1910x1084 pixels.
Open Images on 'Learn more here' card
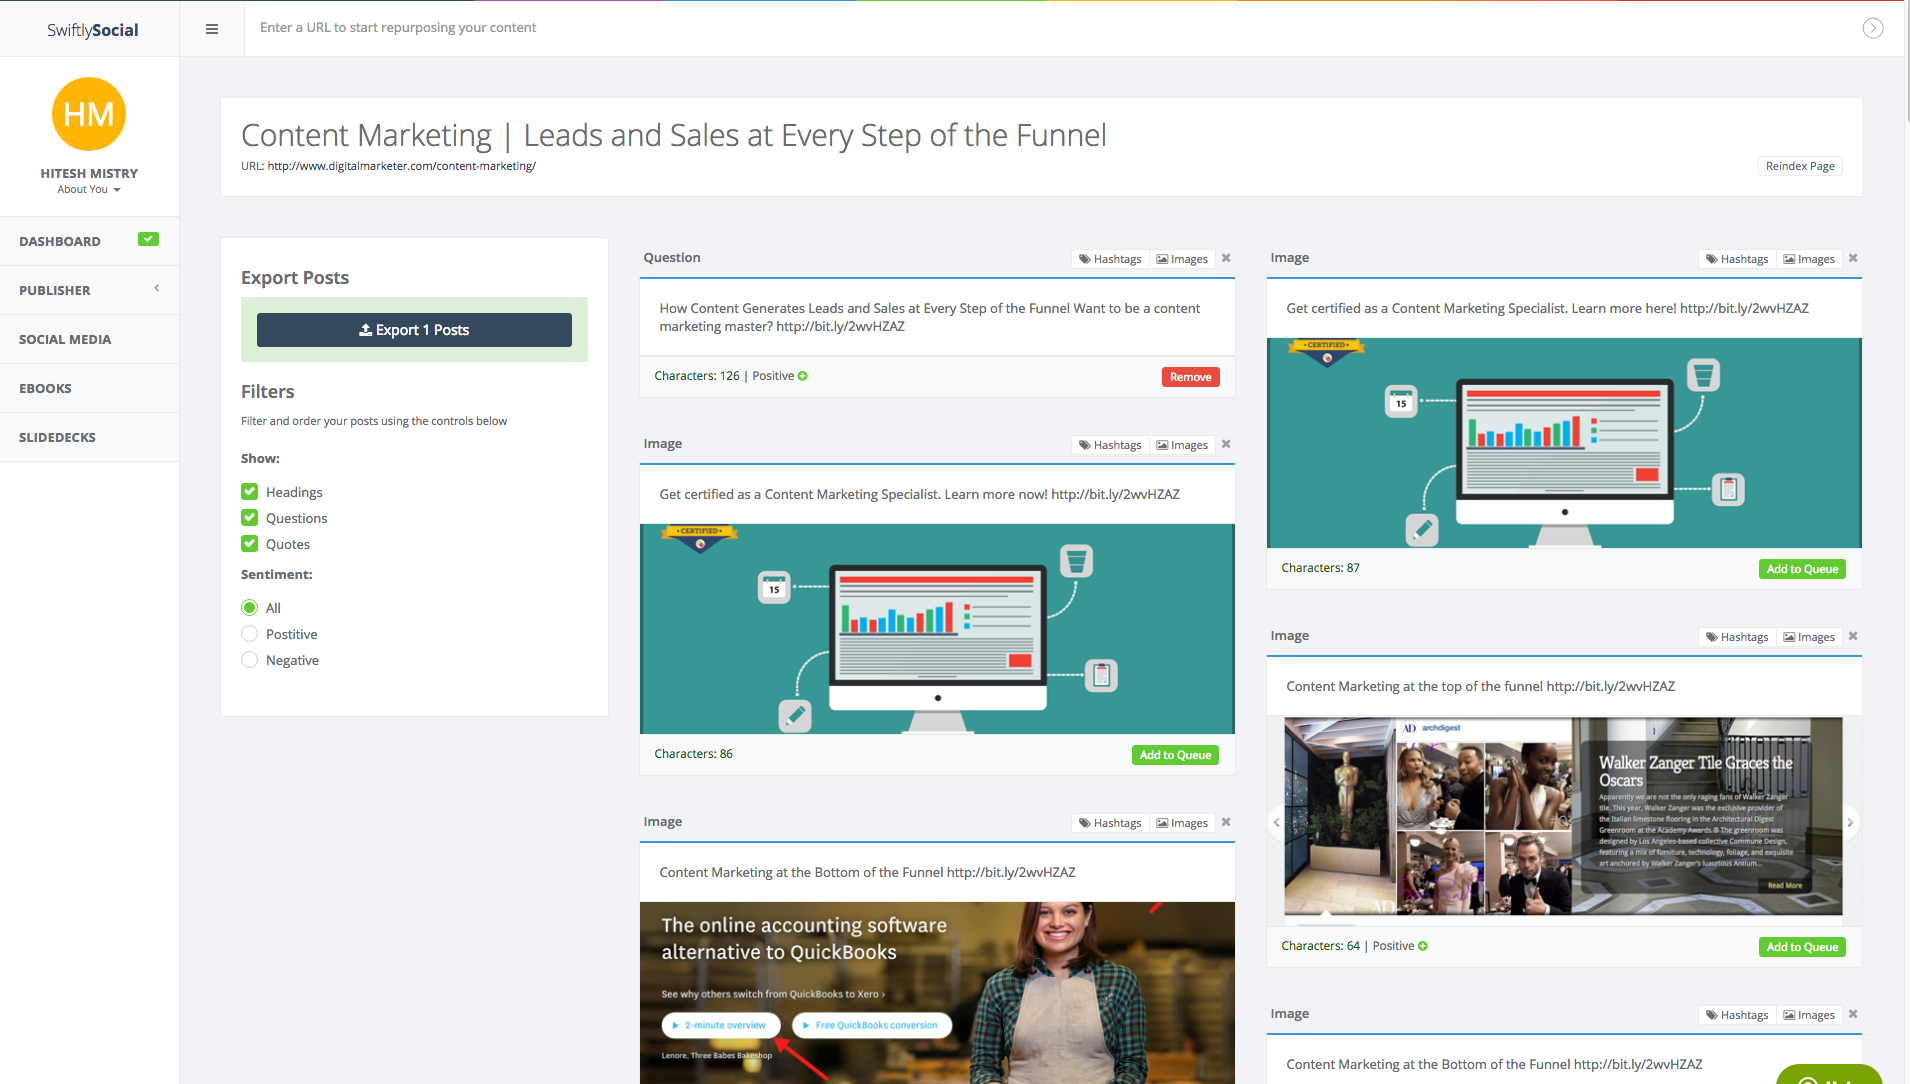1809,259
